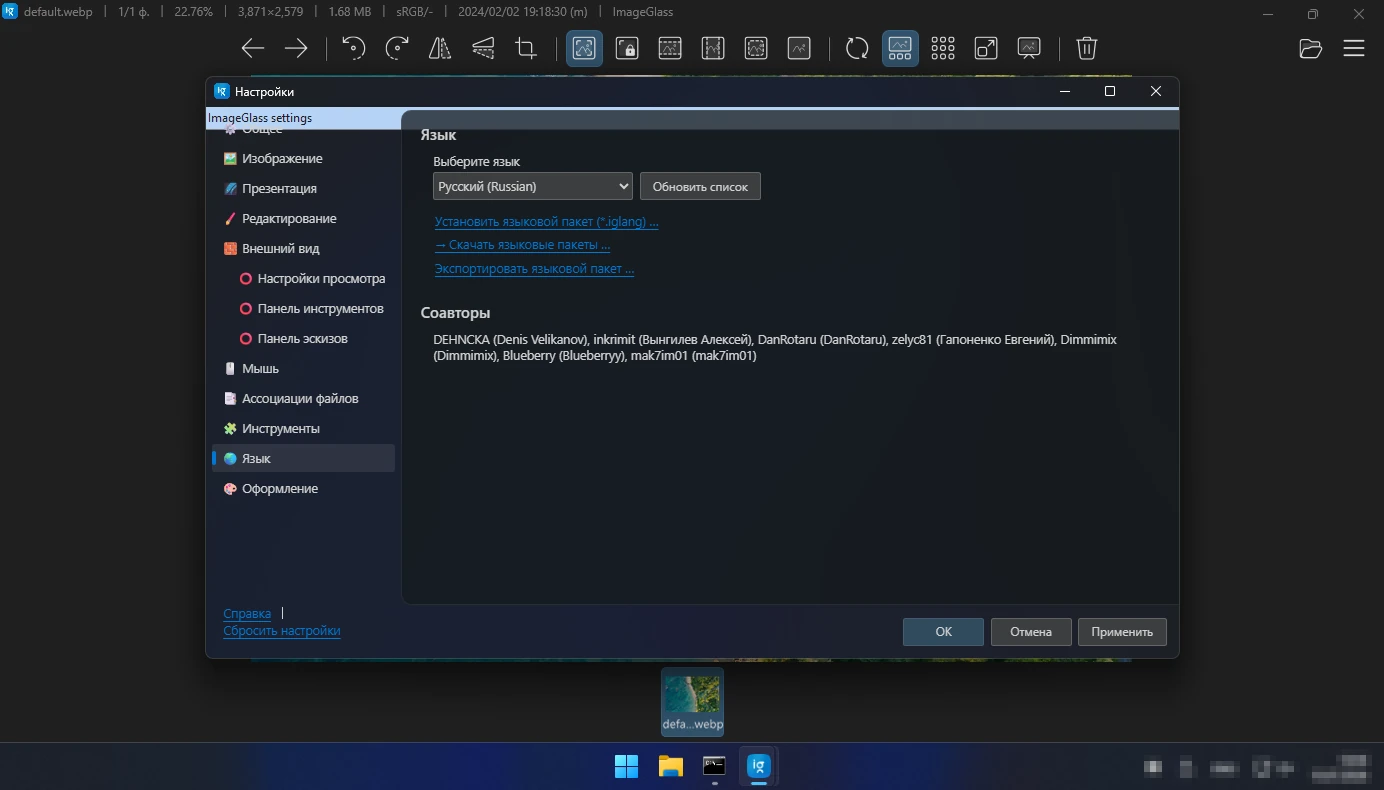
Task: Toggle the checkerboard background grid icon
Action: point(943,48)
